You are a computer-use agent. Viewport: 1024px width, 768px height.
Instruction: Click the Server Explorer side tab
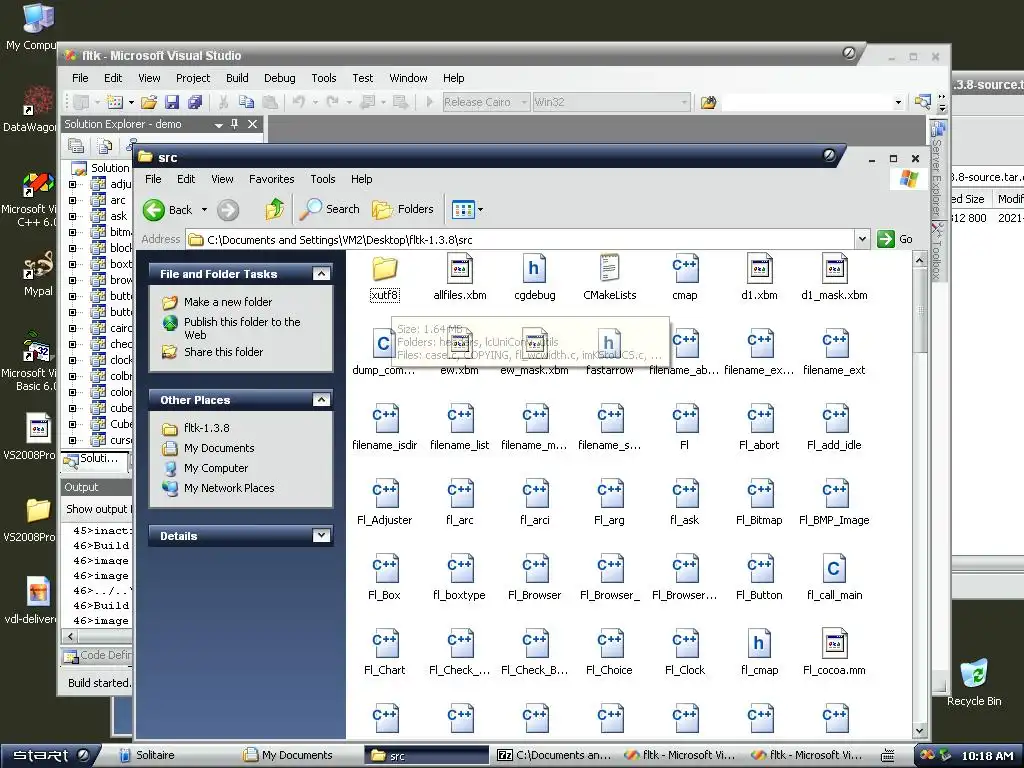pyautogui.click(x=938, y=168)
